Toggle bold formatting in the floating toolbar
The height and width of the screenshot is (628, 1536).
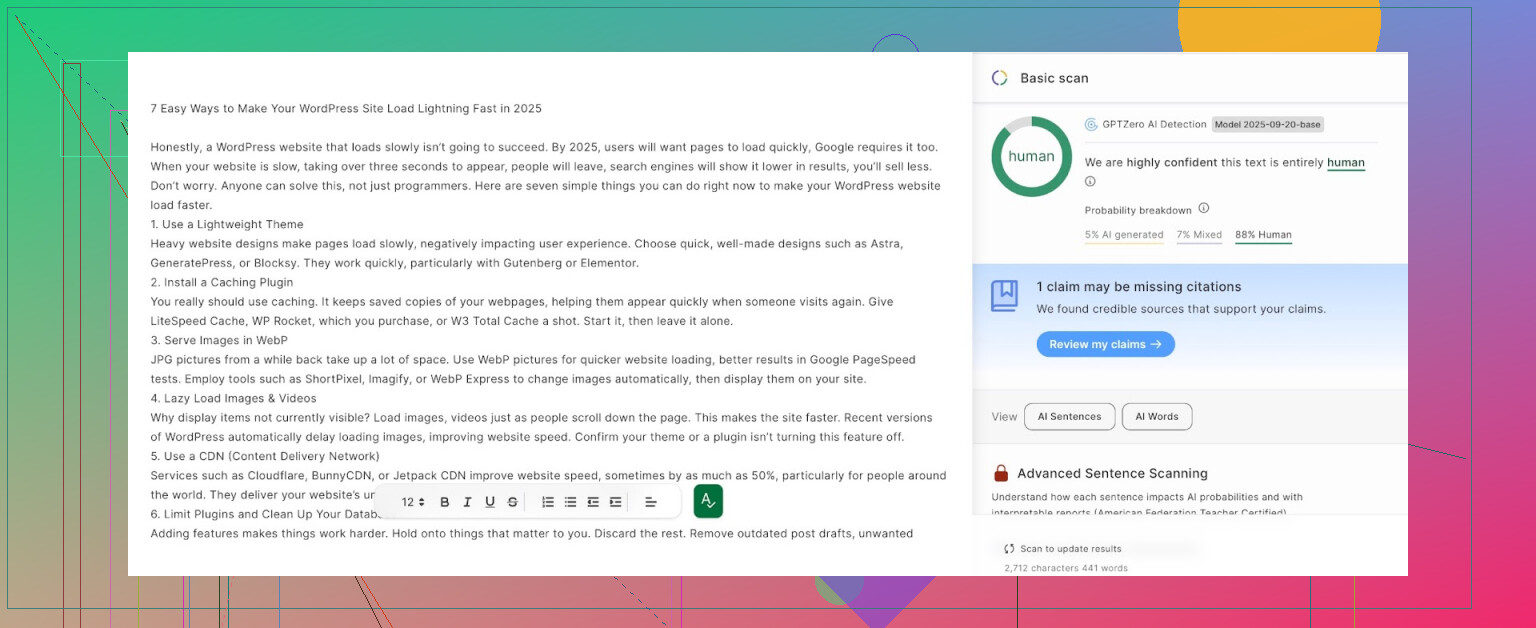[444, 502]
